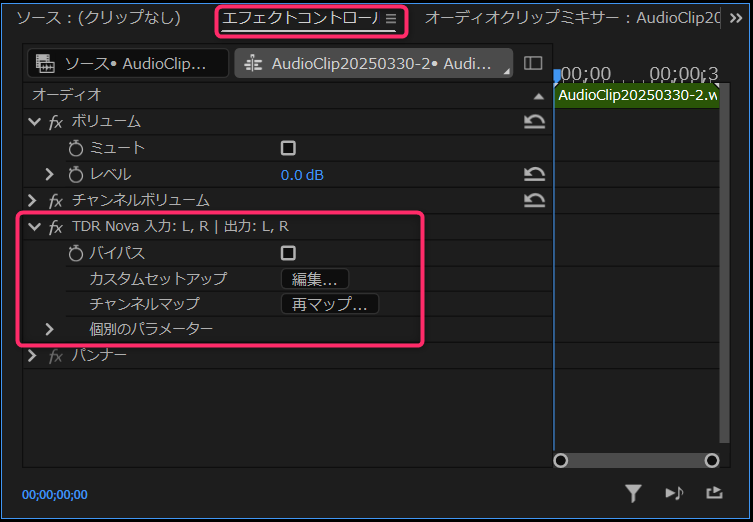Viewport: 753px width, 522px height.
Task: Reset the チャンネルボリューム effect
Action: 534,200
